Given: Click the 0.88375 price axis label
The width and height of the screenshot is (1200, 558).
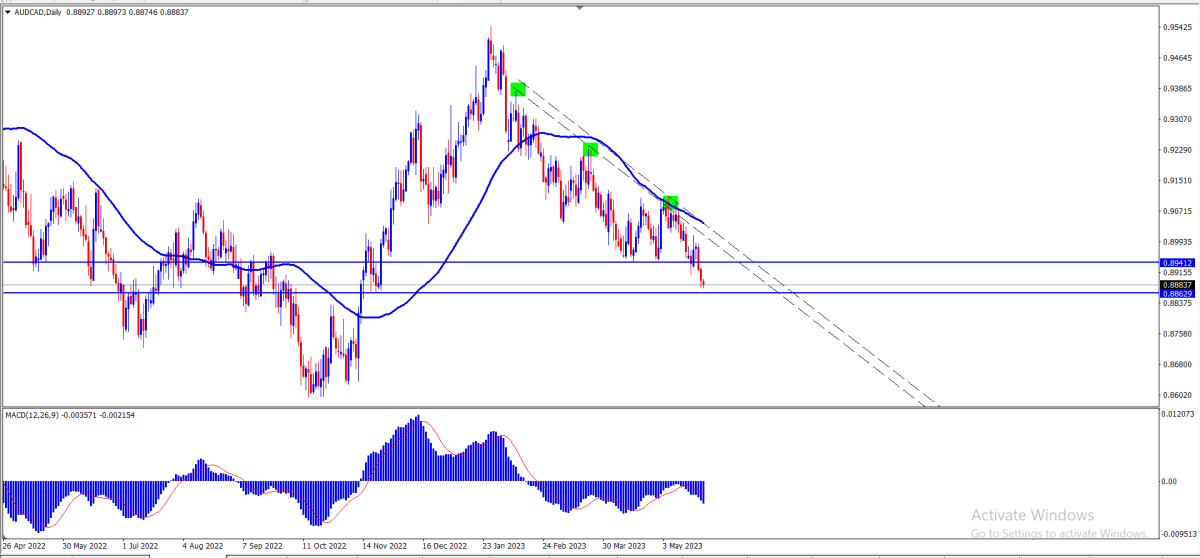Looking at the screenshot, I should pos(1175,303).
